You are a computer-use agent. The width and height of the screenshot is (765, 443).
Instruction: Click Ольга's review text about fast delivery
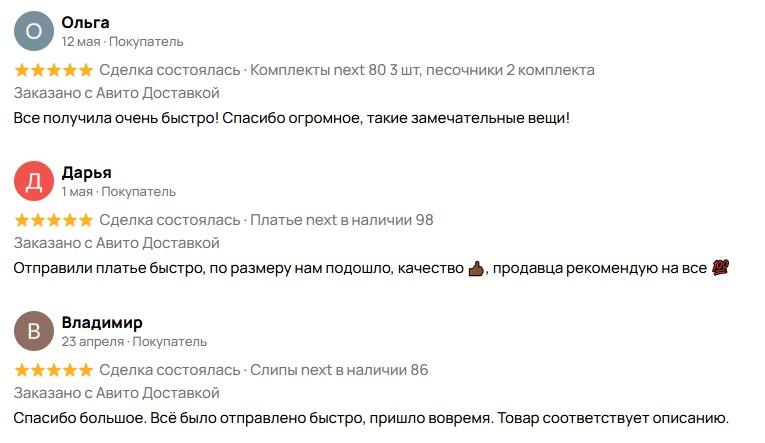292,118
